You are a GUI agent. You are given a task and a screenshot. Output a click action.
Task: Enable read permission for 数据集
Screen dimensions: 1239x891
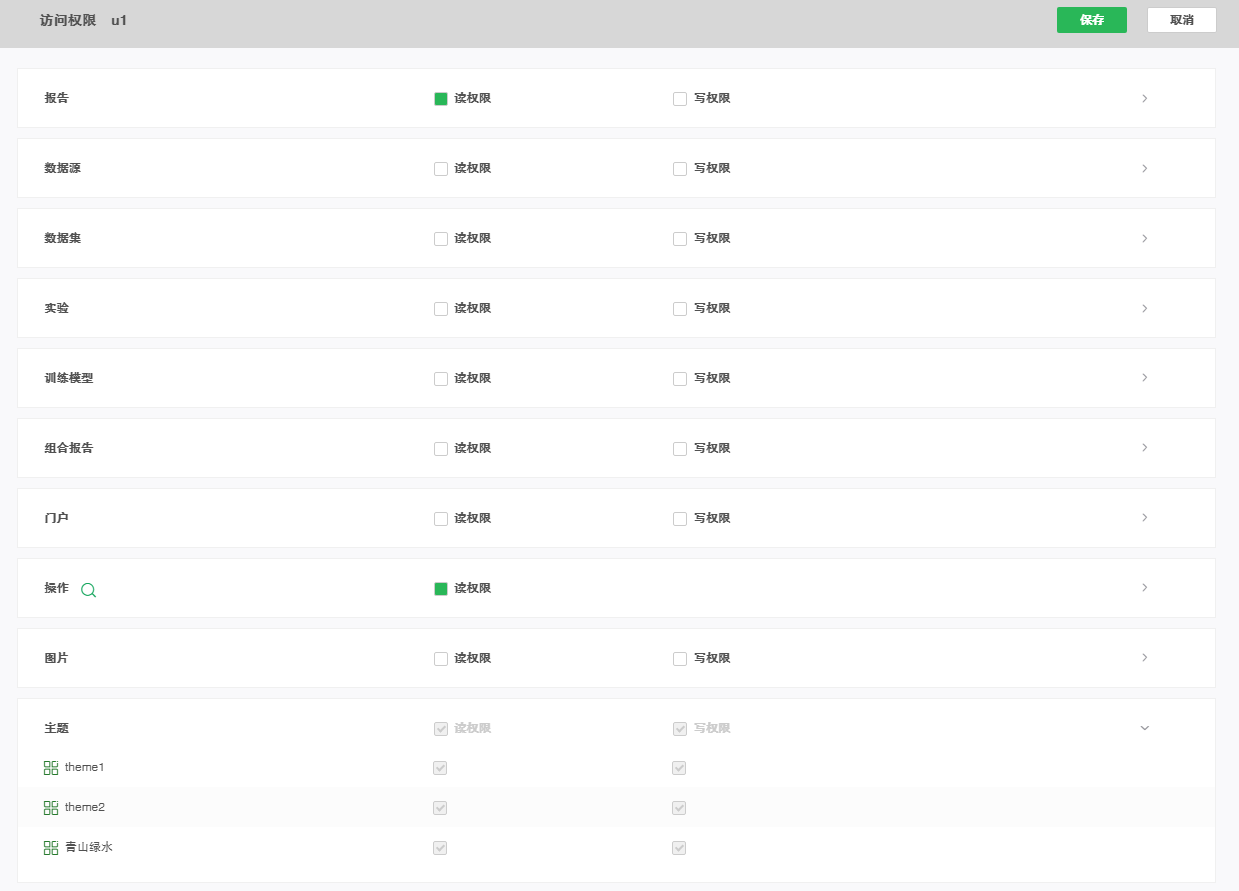pyautogui.click(x=441, y=239)
